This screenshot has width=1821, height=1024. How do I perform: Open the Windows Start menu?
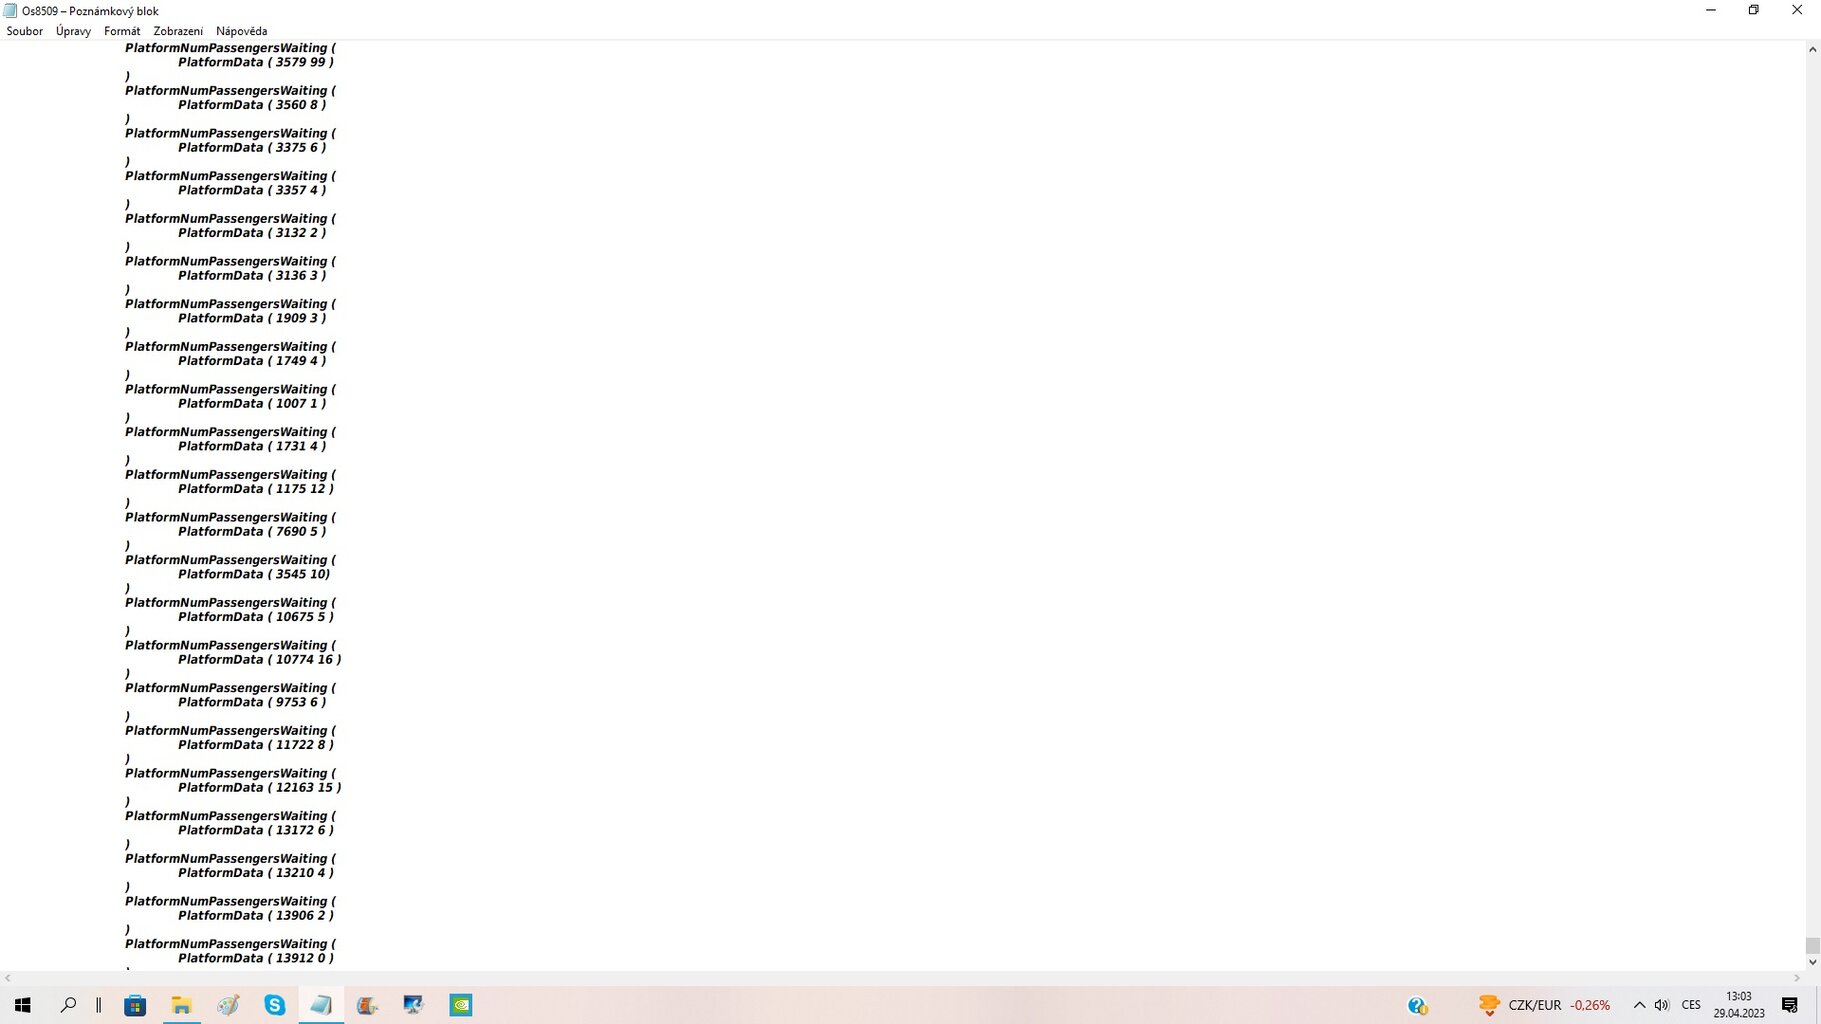[22, 1005]
